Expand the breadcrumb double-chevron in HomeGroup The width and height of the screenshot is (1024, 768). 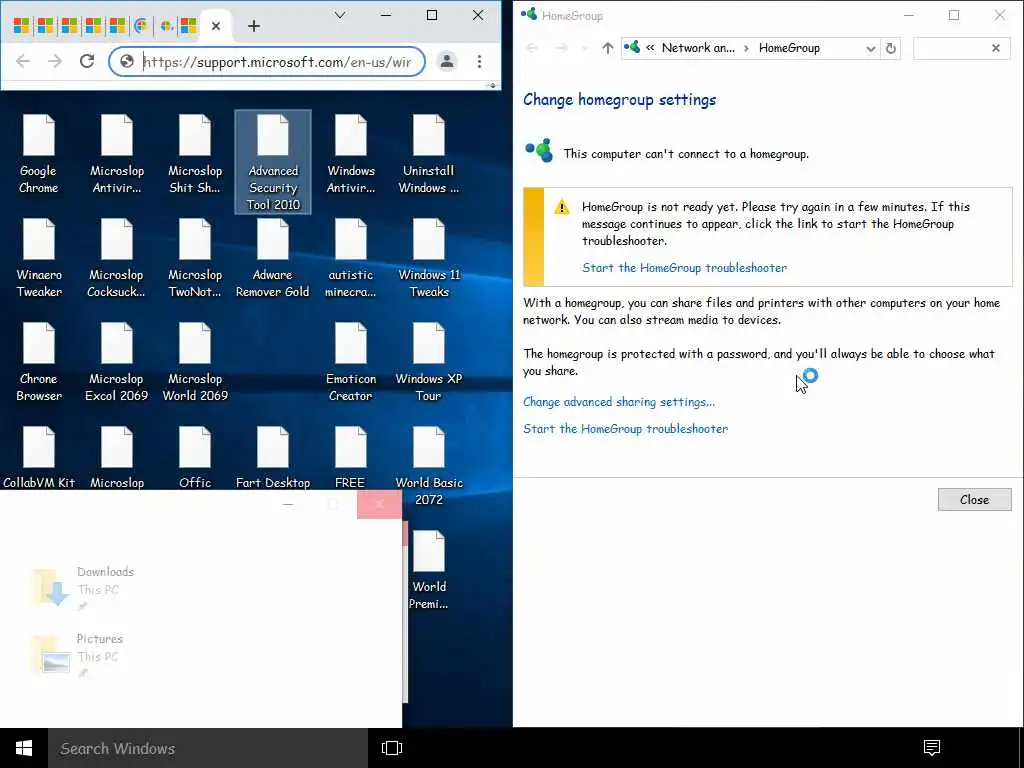[650, 48]
